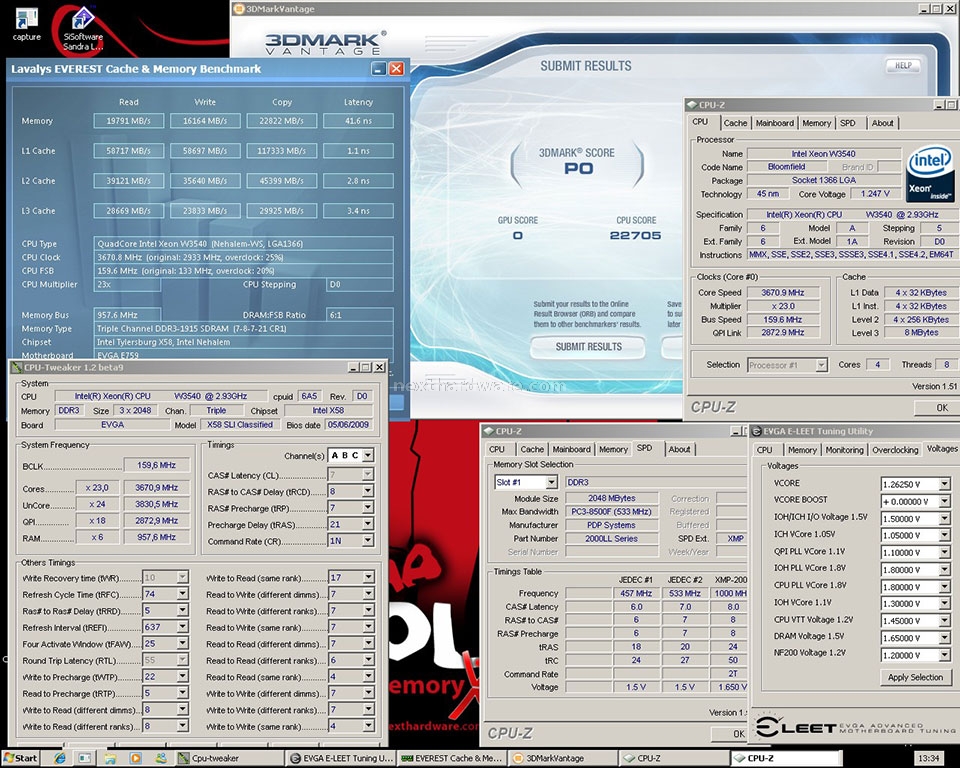Open the Memory tab in EVGA E-LEET

click(802, 450)
